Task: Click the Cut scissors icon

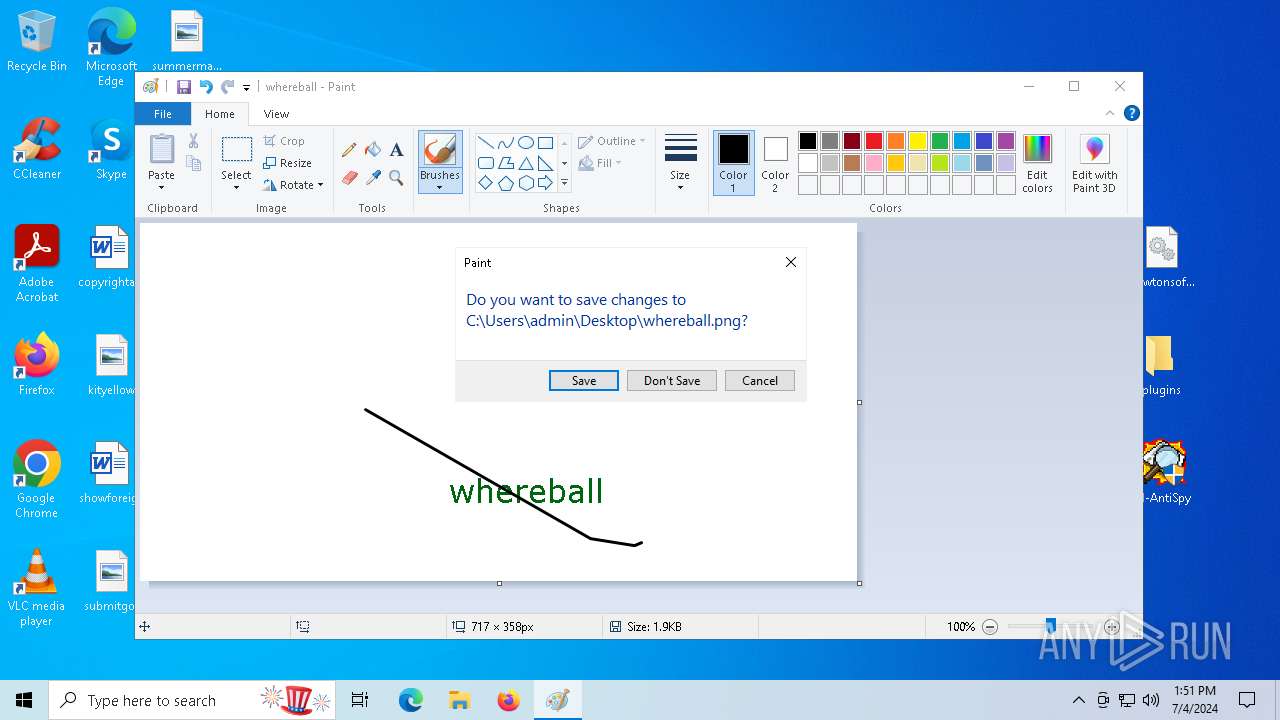Action: (193, 142)
